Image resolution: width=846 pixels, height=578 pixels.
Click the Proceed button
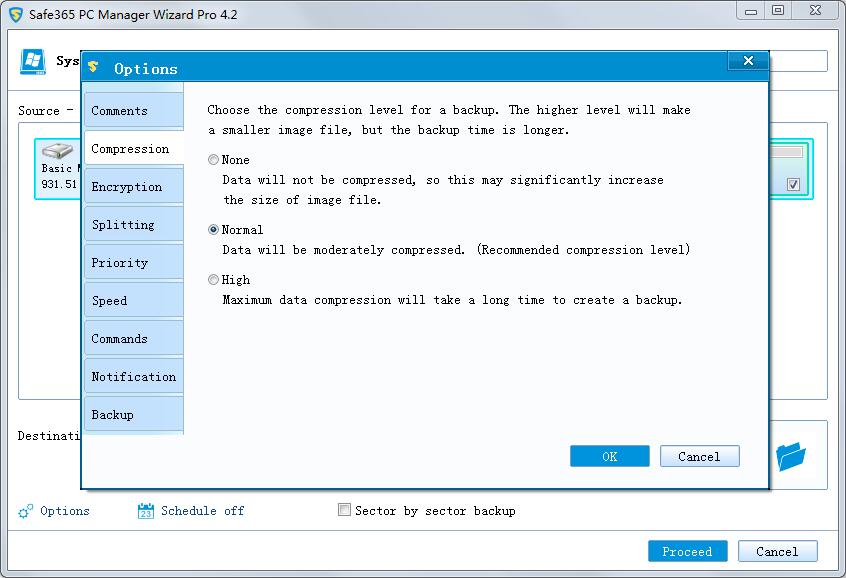[x=687, y=552]
